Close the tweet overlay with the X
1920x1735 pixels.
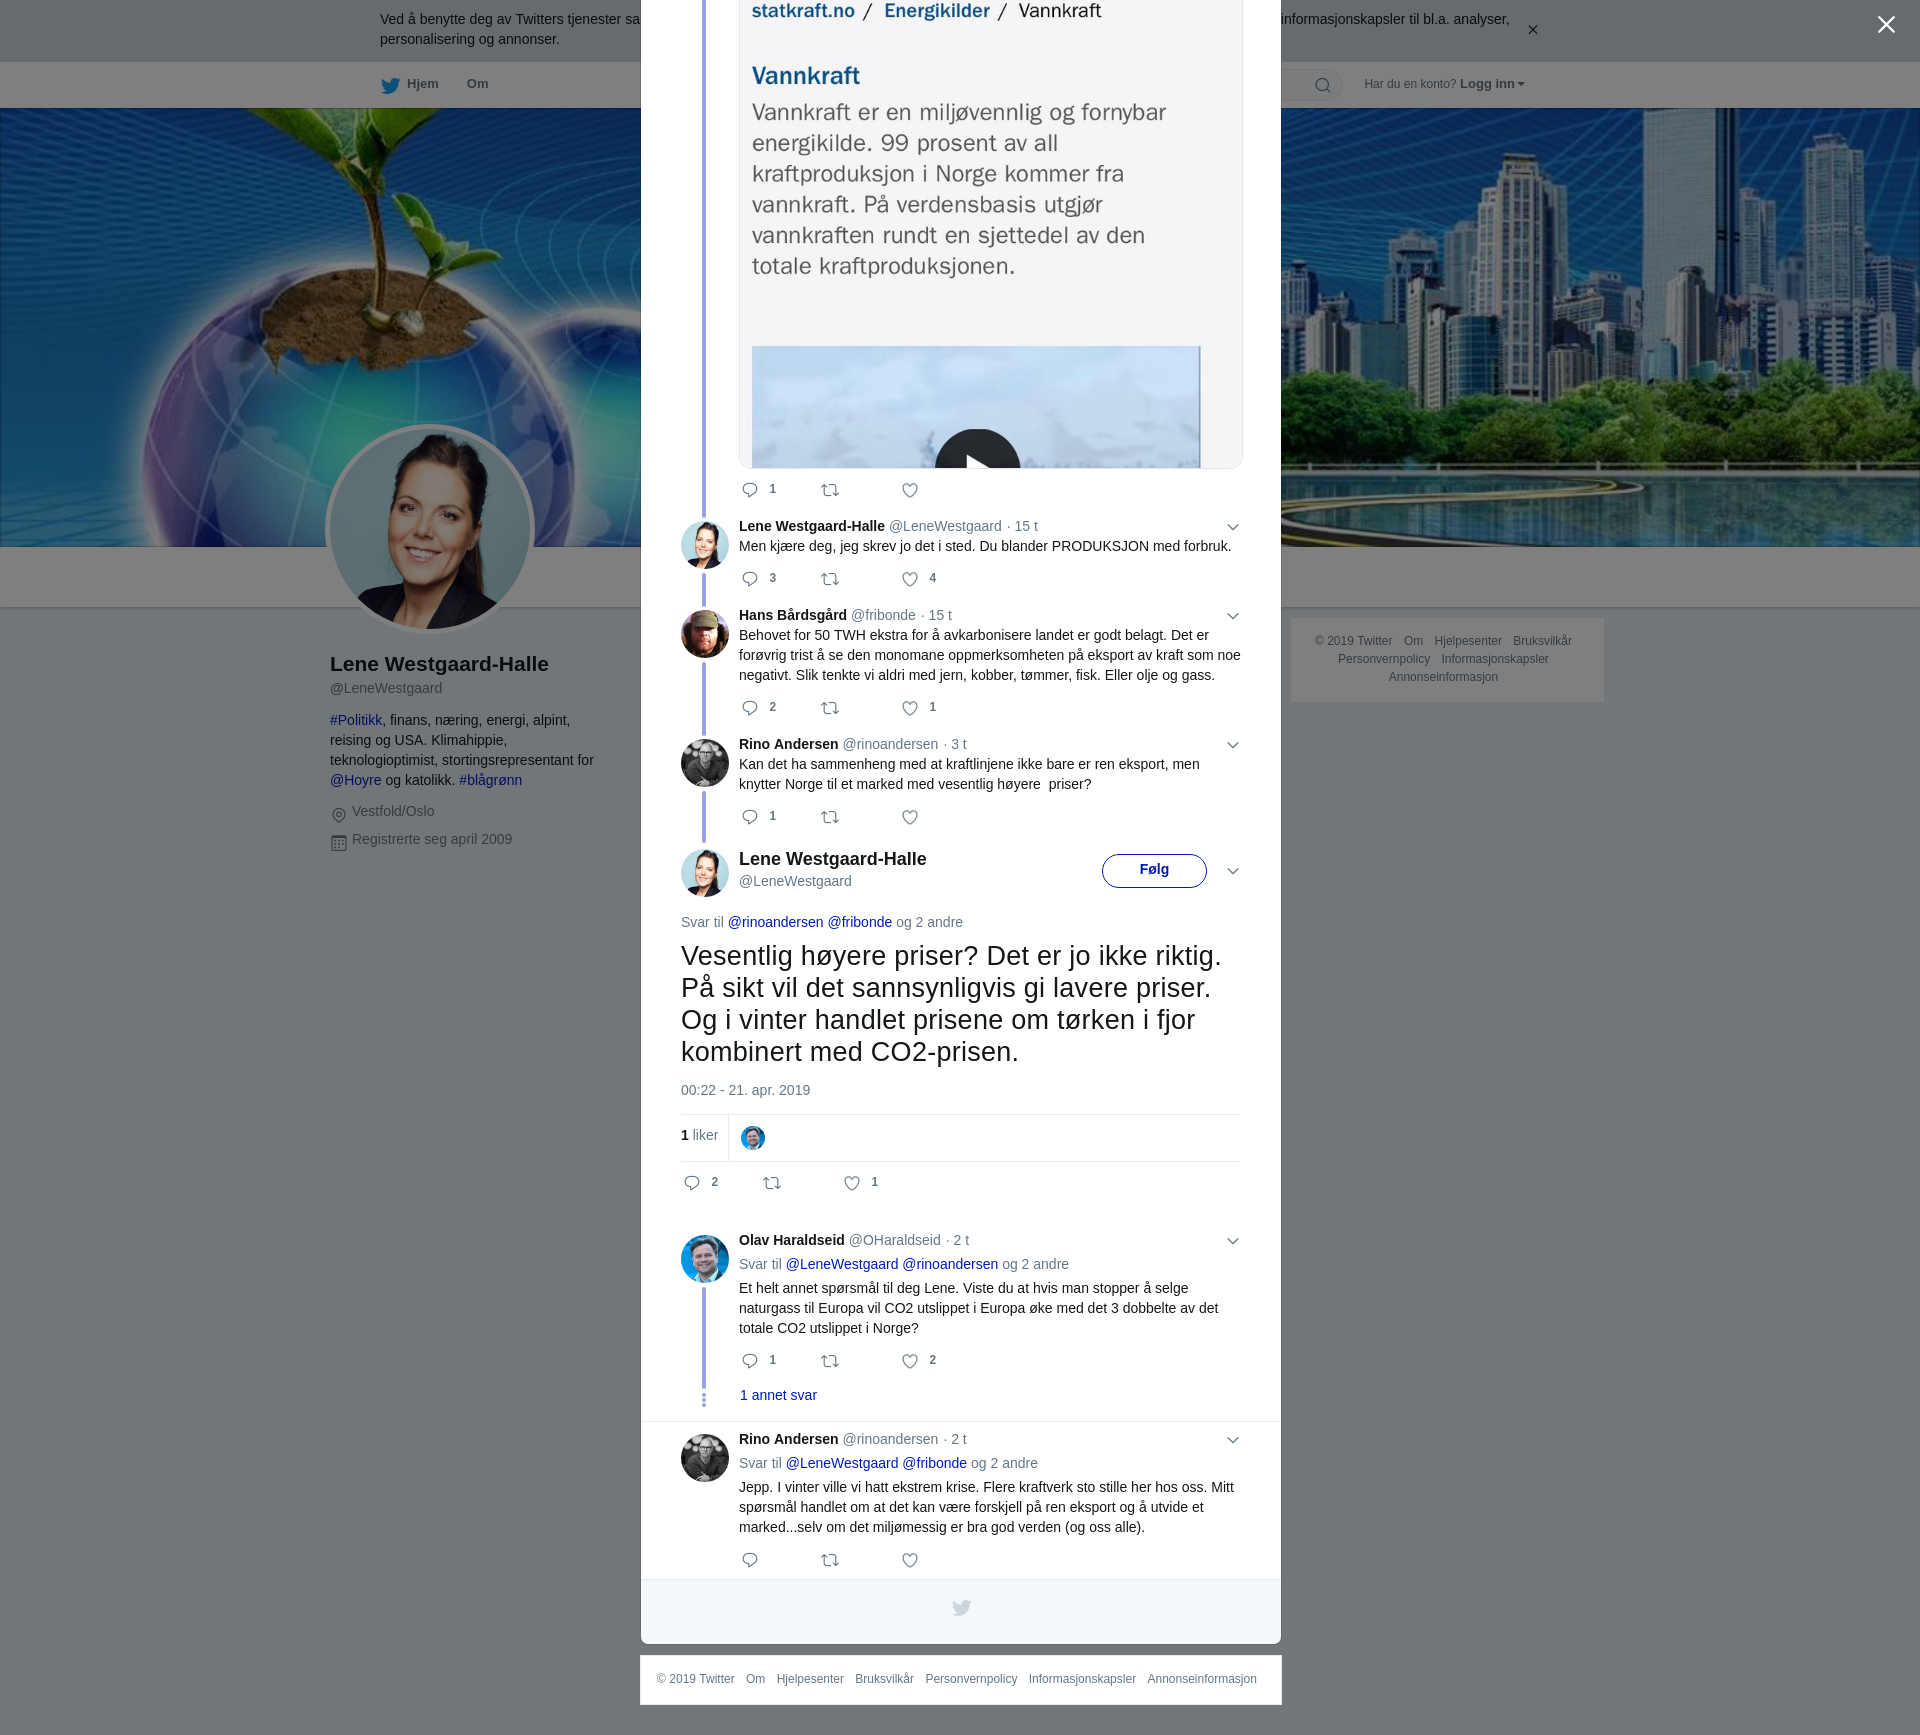1886,25
